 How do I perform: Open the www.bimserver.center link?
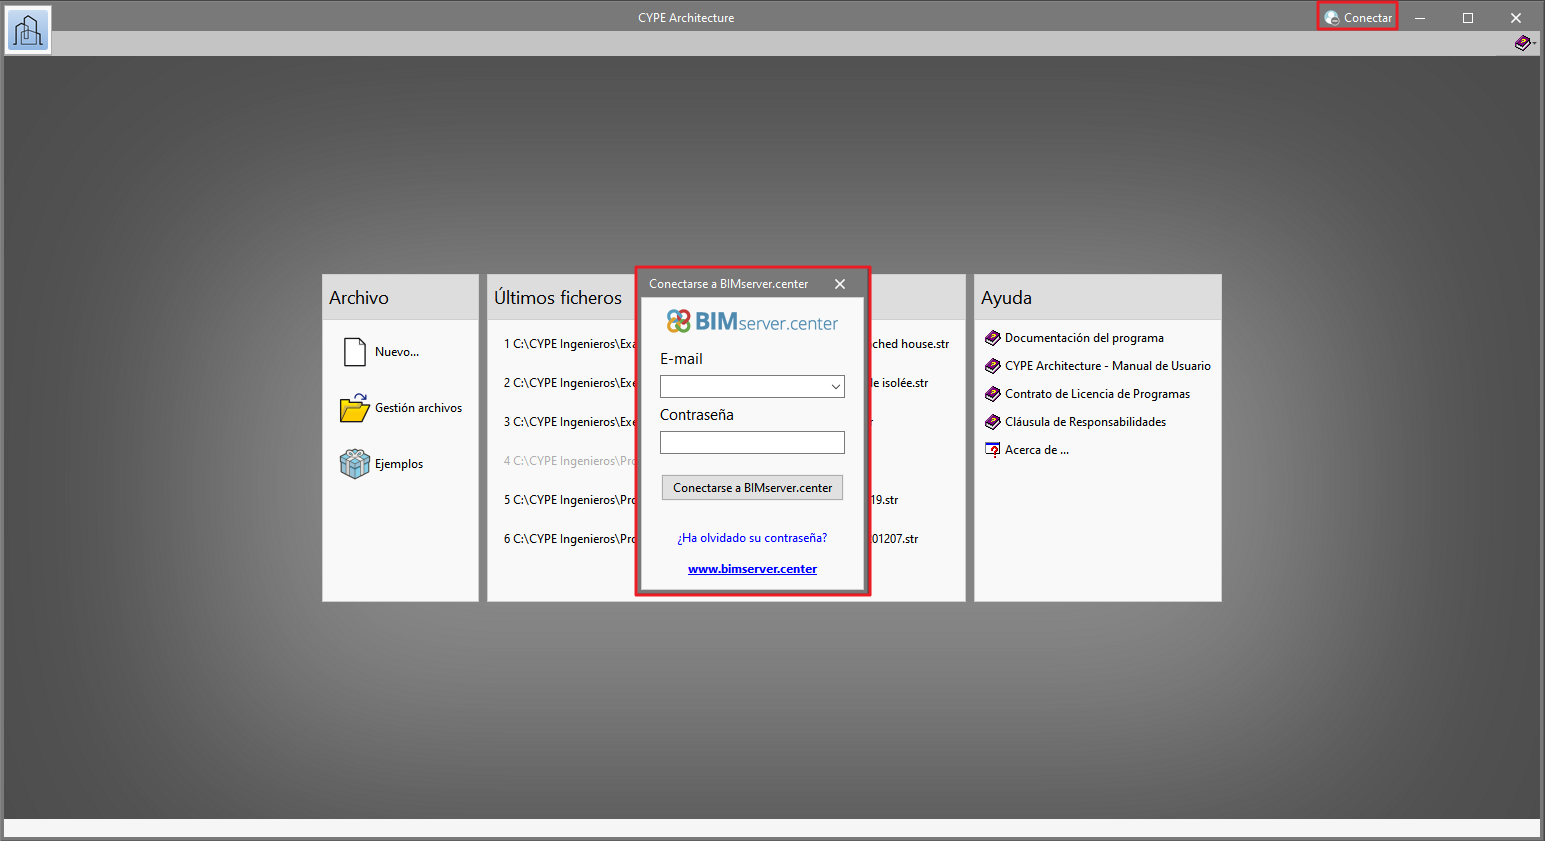coord(752,569)
